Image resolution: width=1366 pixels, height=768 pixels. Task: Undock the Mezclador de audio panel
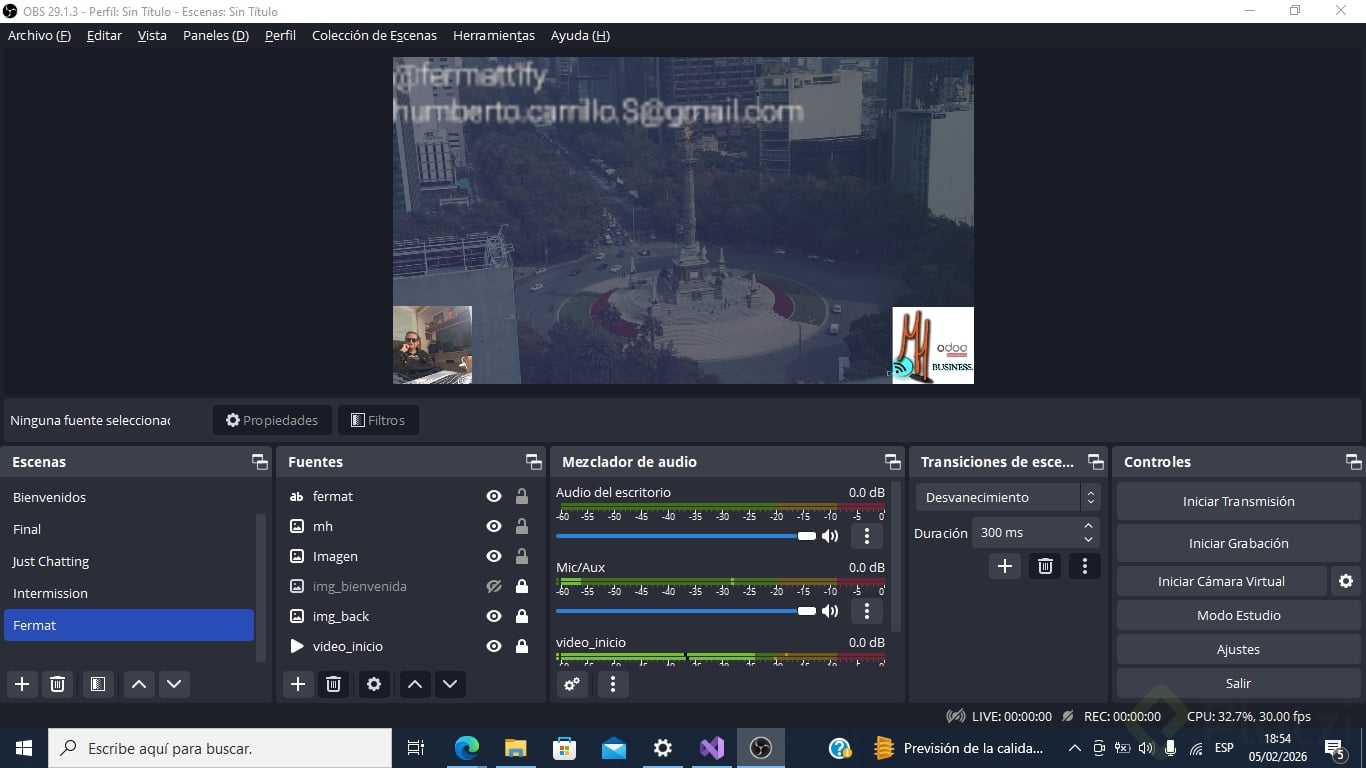[893, 462]
